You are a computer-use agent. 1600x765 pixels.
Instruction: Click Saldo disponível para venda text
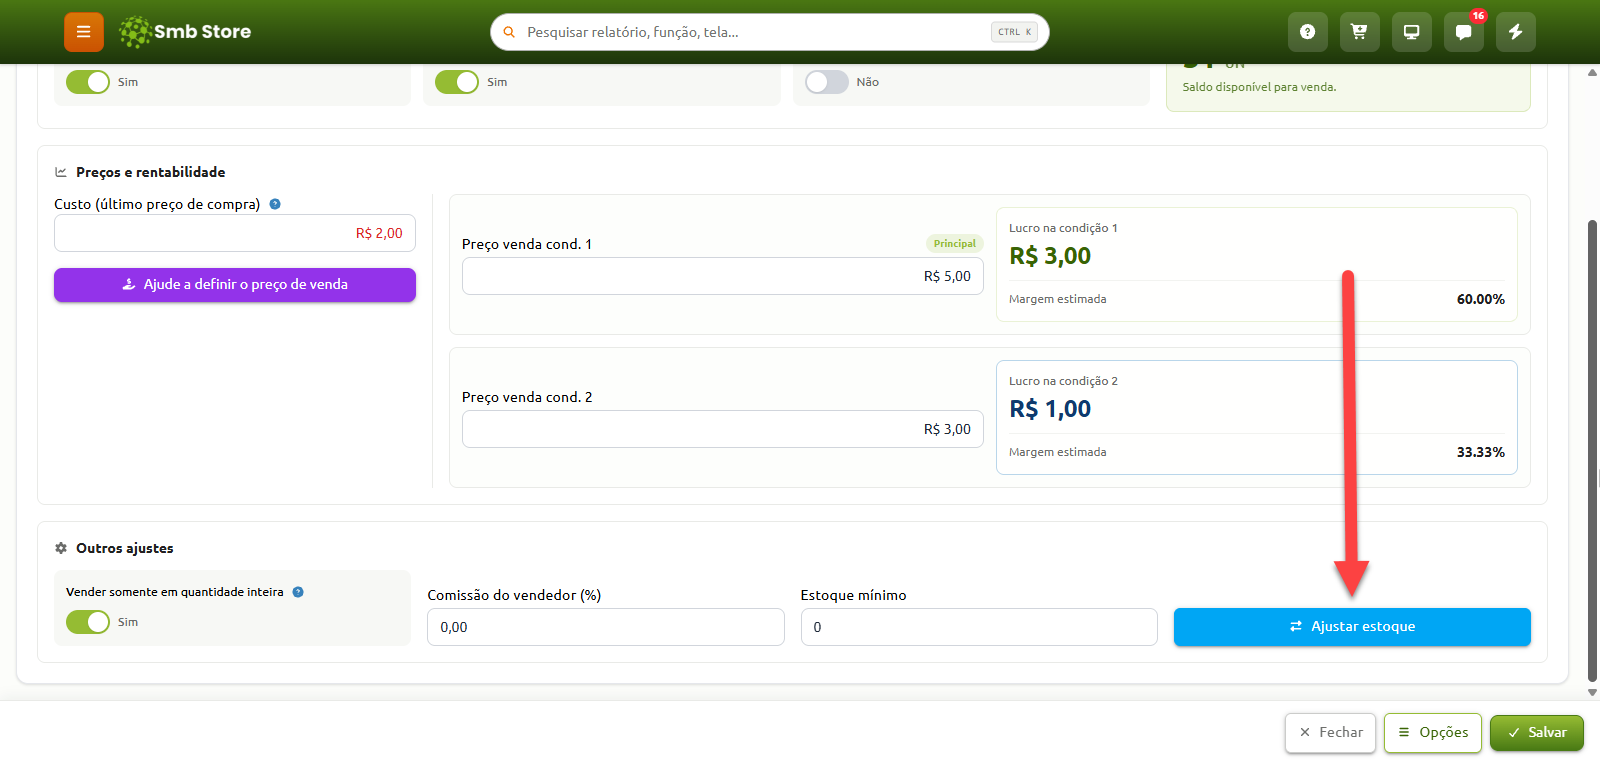click(x=1259, y=87)
